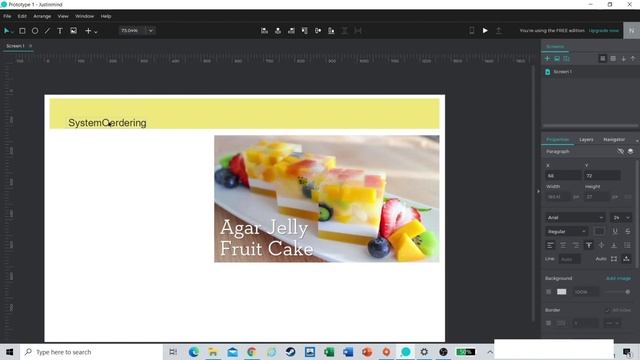
Task: Click the Add image link
Action: click(618, 278)
